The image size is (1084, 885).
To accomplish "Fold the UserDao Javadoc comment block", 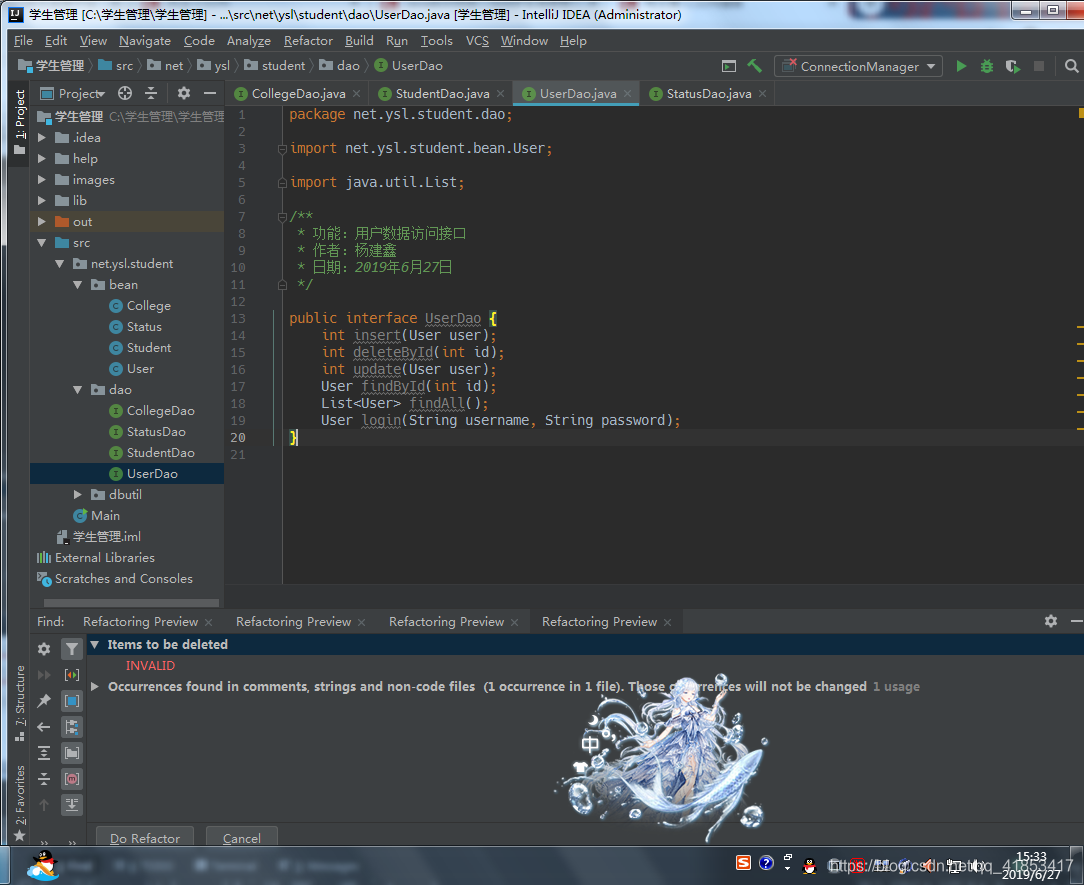I will [282, 216].
